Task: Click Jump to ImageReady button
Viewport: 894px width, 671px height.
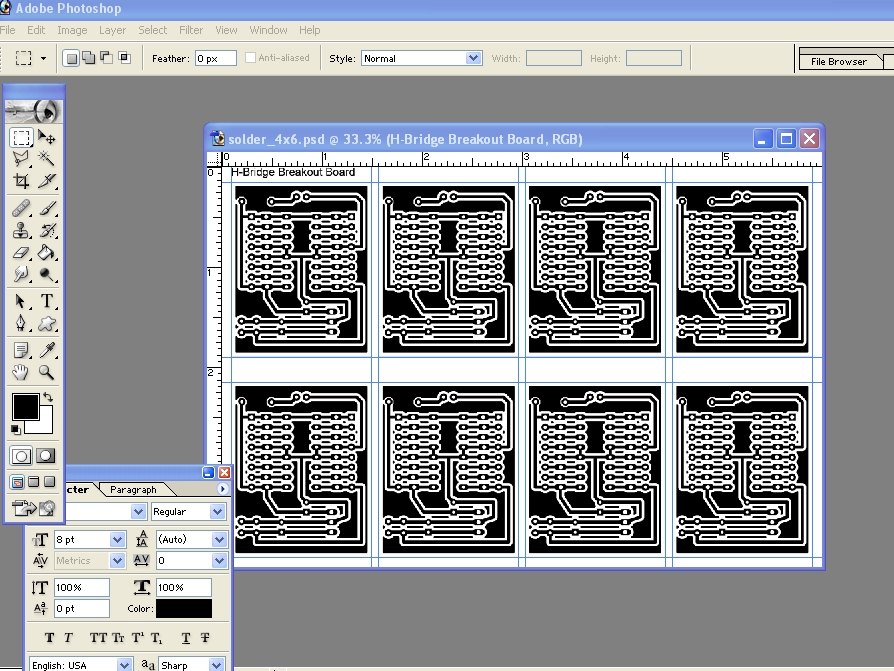Action: [x=34, y=507]
